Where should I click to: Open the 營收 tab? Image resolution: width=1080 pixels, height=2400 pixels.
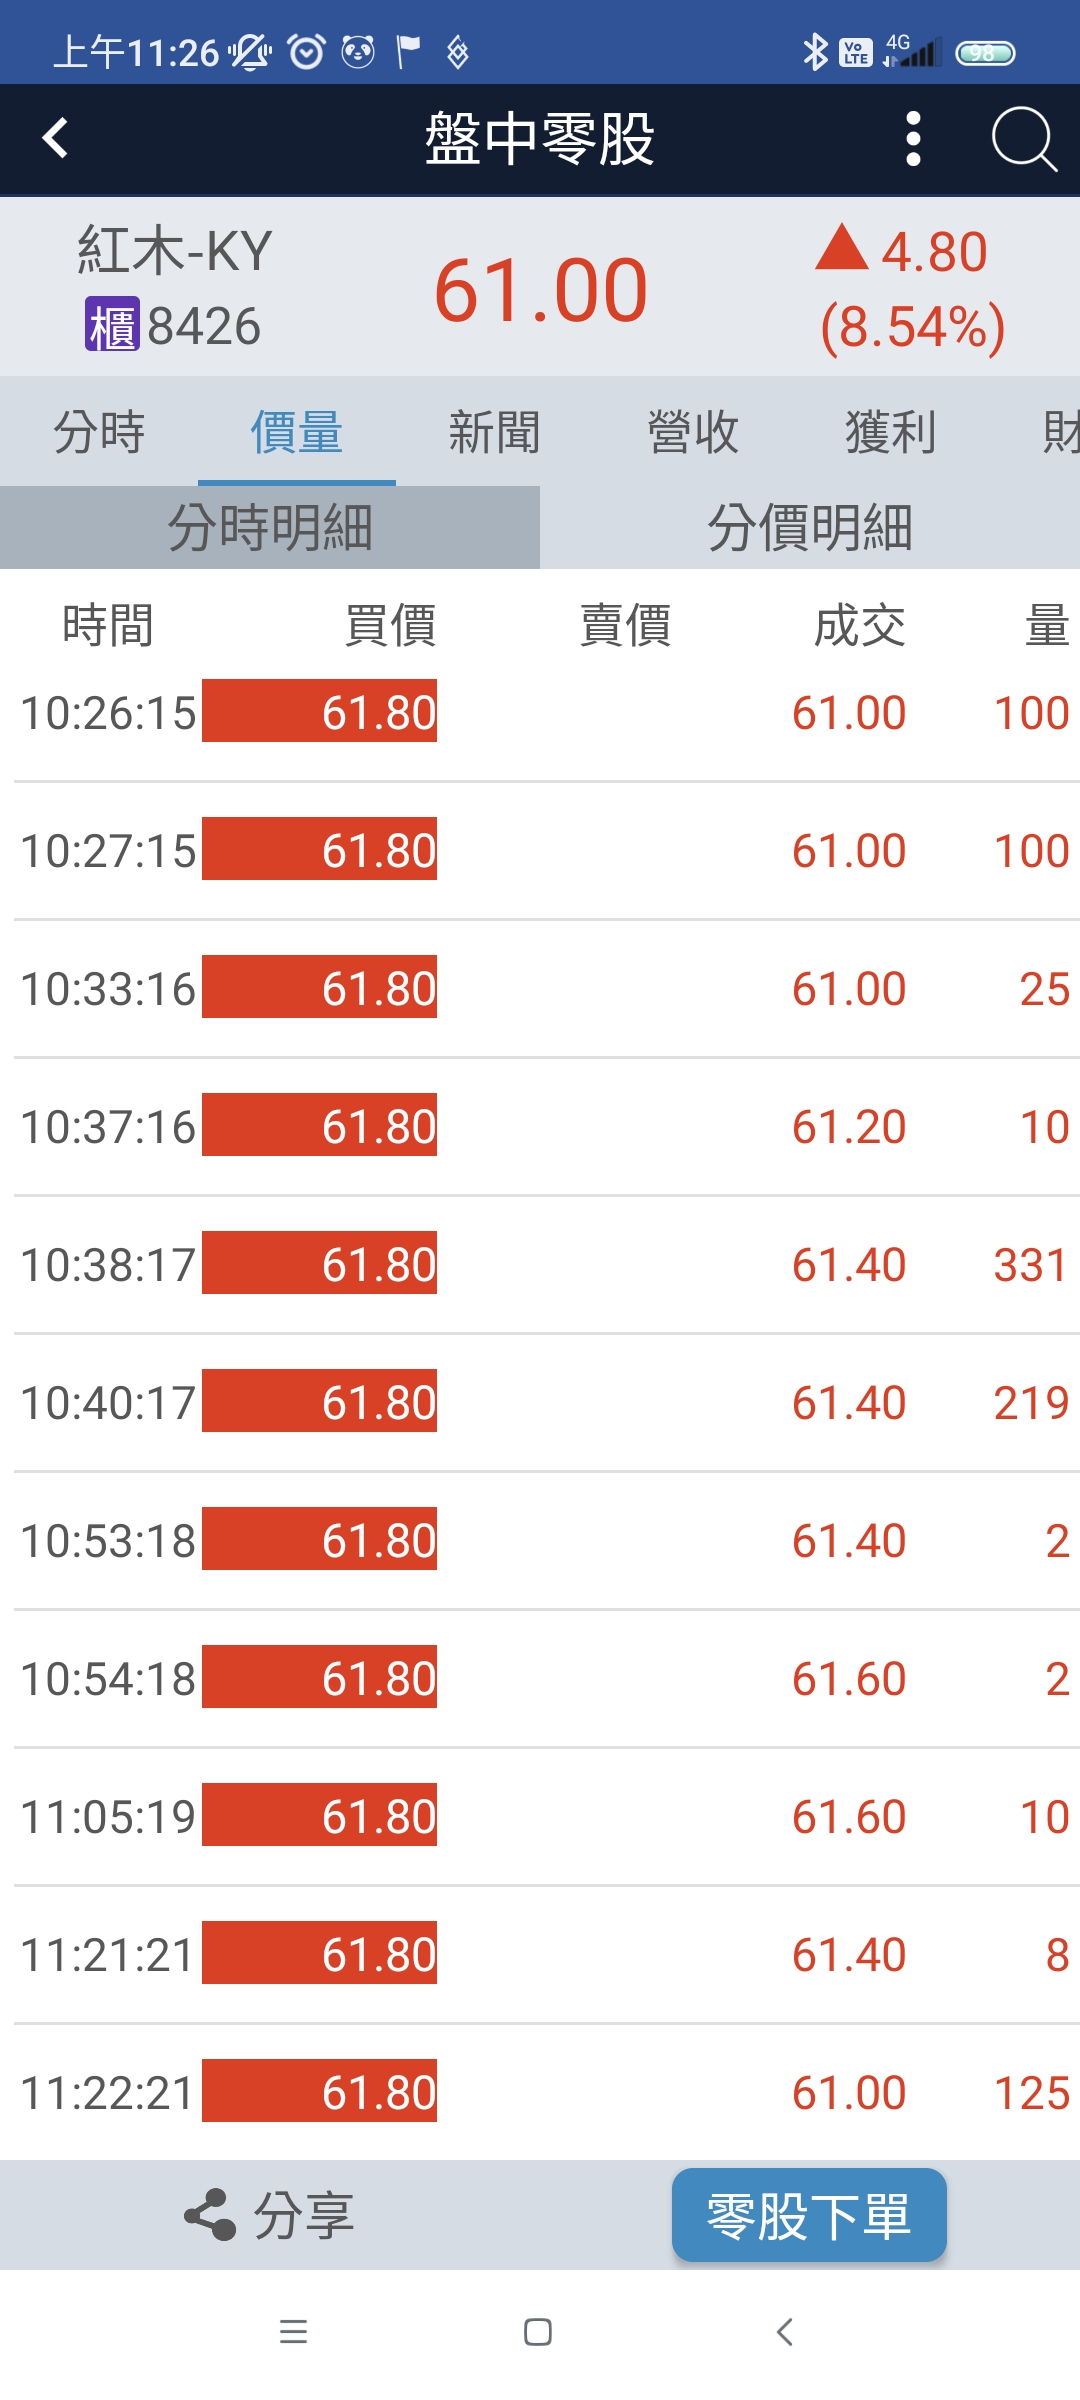tap(692, 432)
